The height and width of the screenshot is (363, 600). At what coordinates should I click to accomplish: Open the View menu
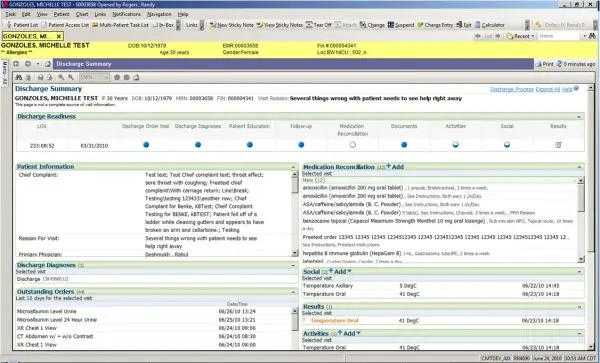[x=42, y=14]
